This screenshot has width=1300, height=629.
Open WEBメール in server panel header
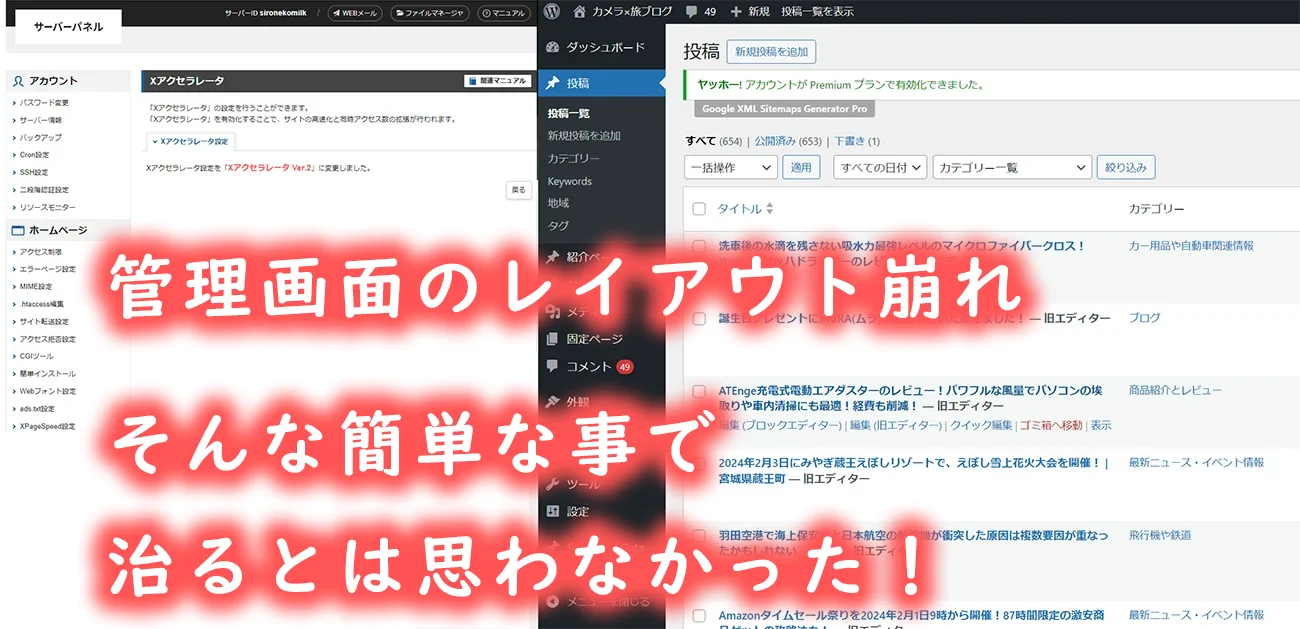coord(355,13)
